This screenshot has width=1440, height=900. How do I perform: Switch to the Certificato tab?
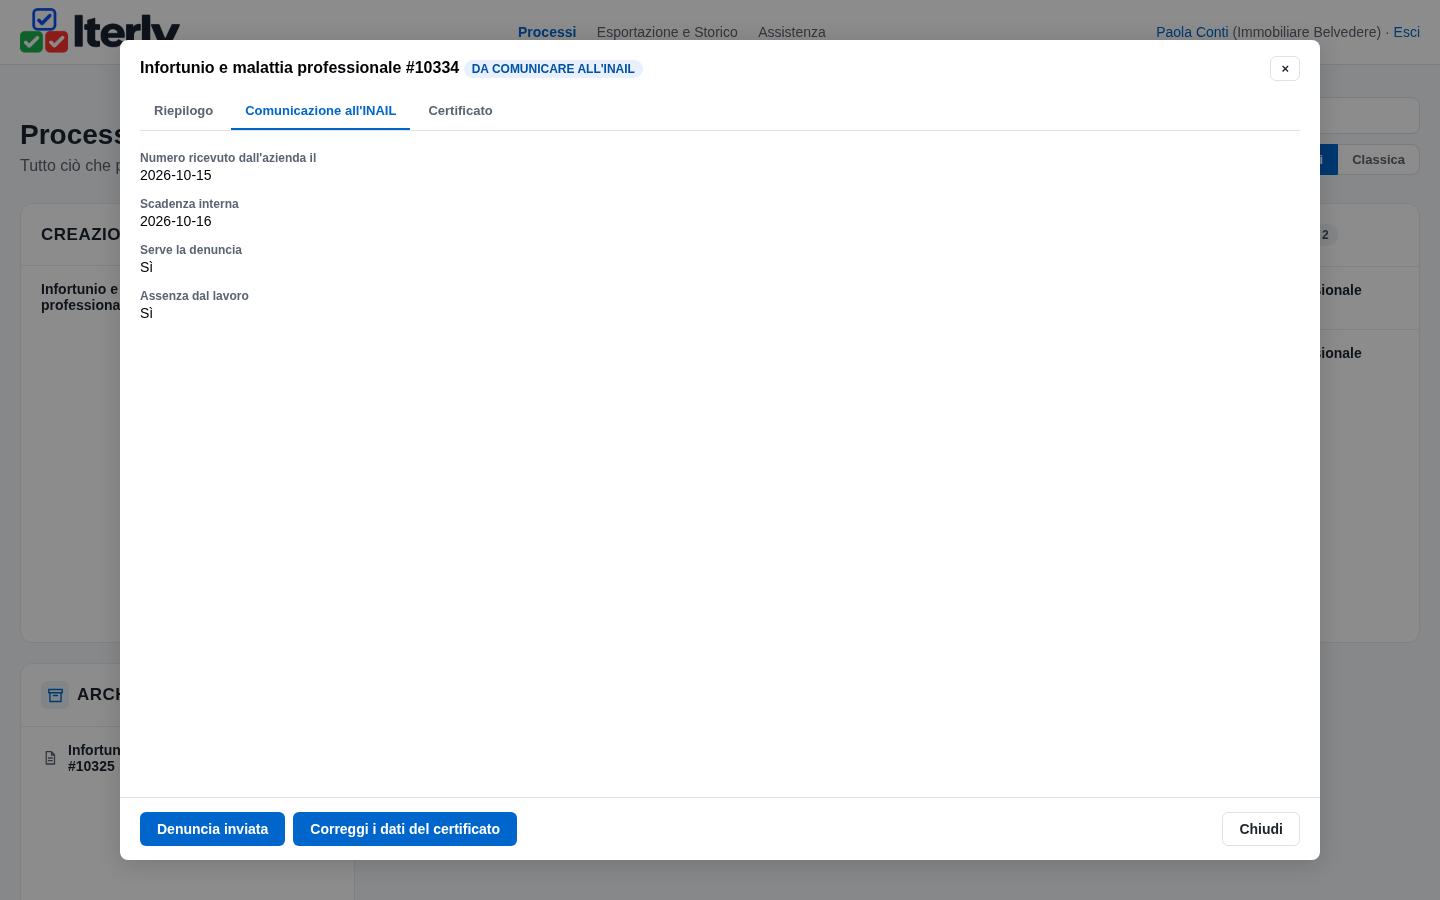pos(460,111)
